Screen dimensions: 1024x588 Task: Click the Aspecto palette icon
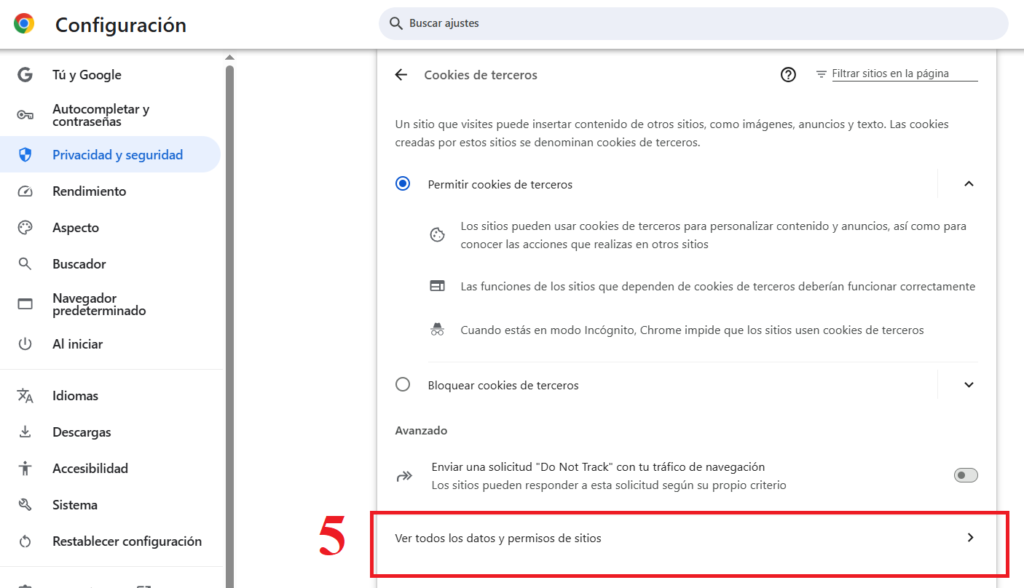(x=25, y=227)
